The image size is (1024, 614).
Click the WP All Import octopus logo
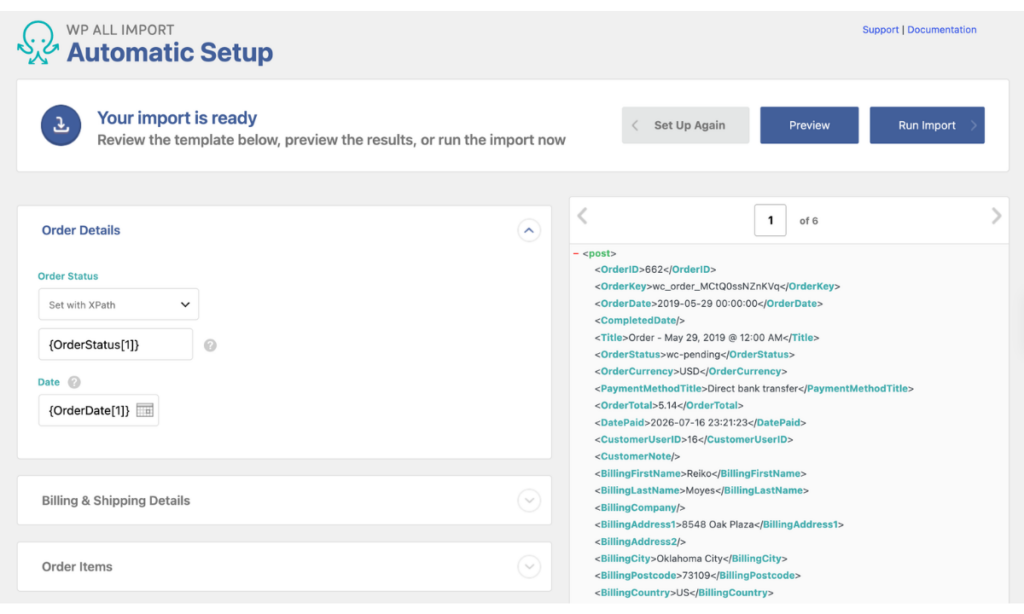(38, 43)
